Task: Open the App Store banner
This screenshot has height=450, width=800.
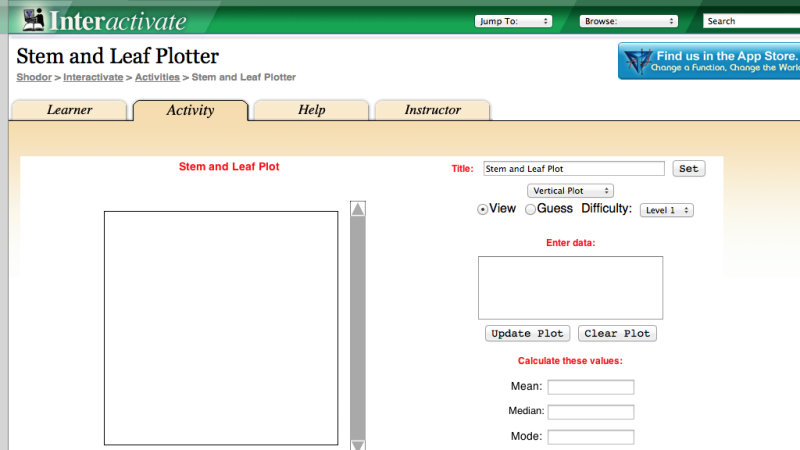Action: click(x=709, y=61)
